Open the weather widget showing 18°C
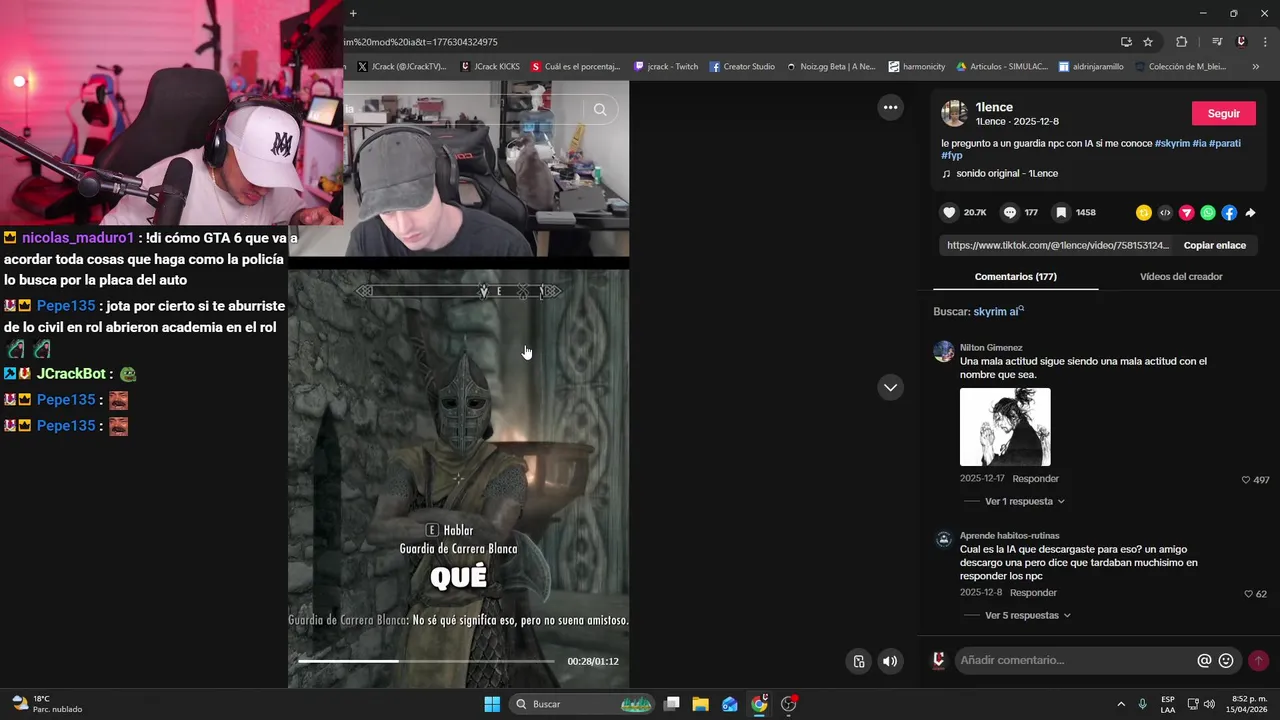 pyautogui.click(x=46, y=704)
